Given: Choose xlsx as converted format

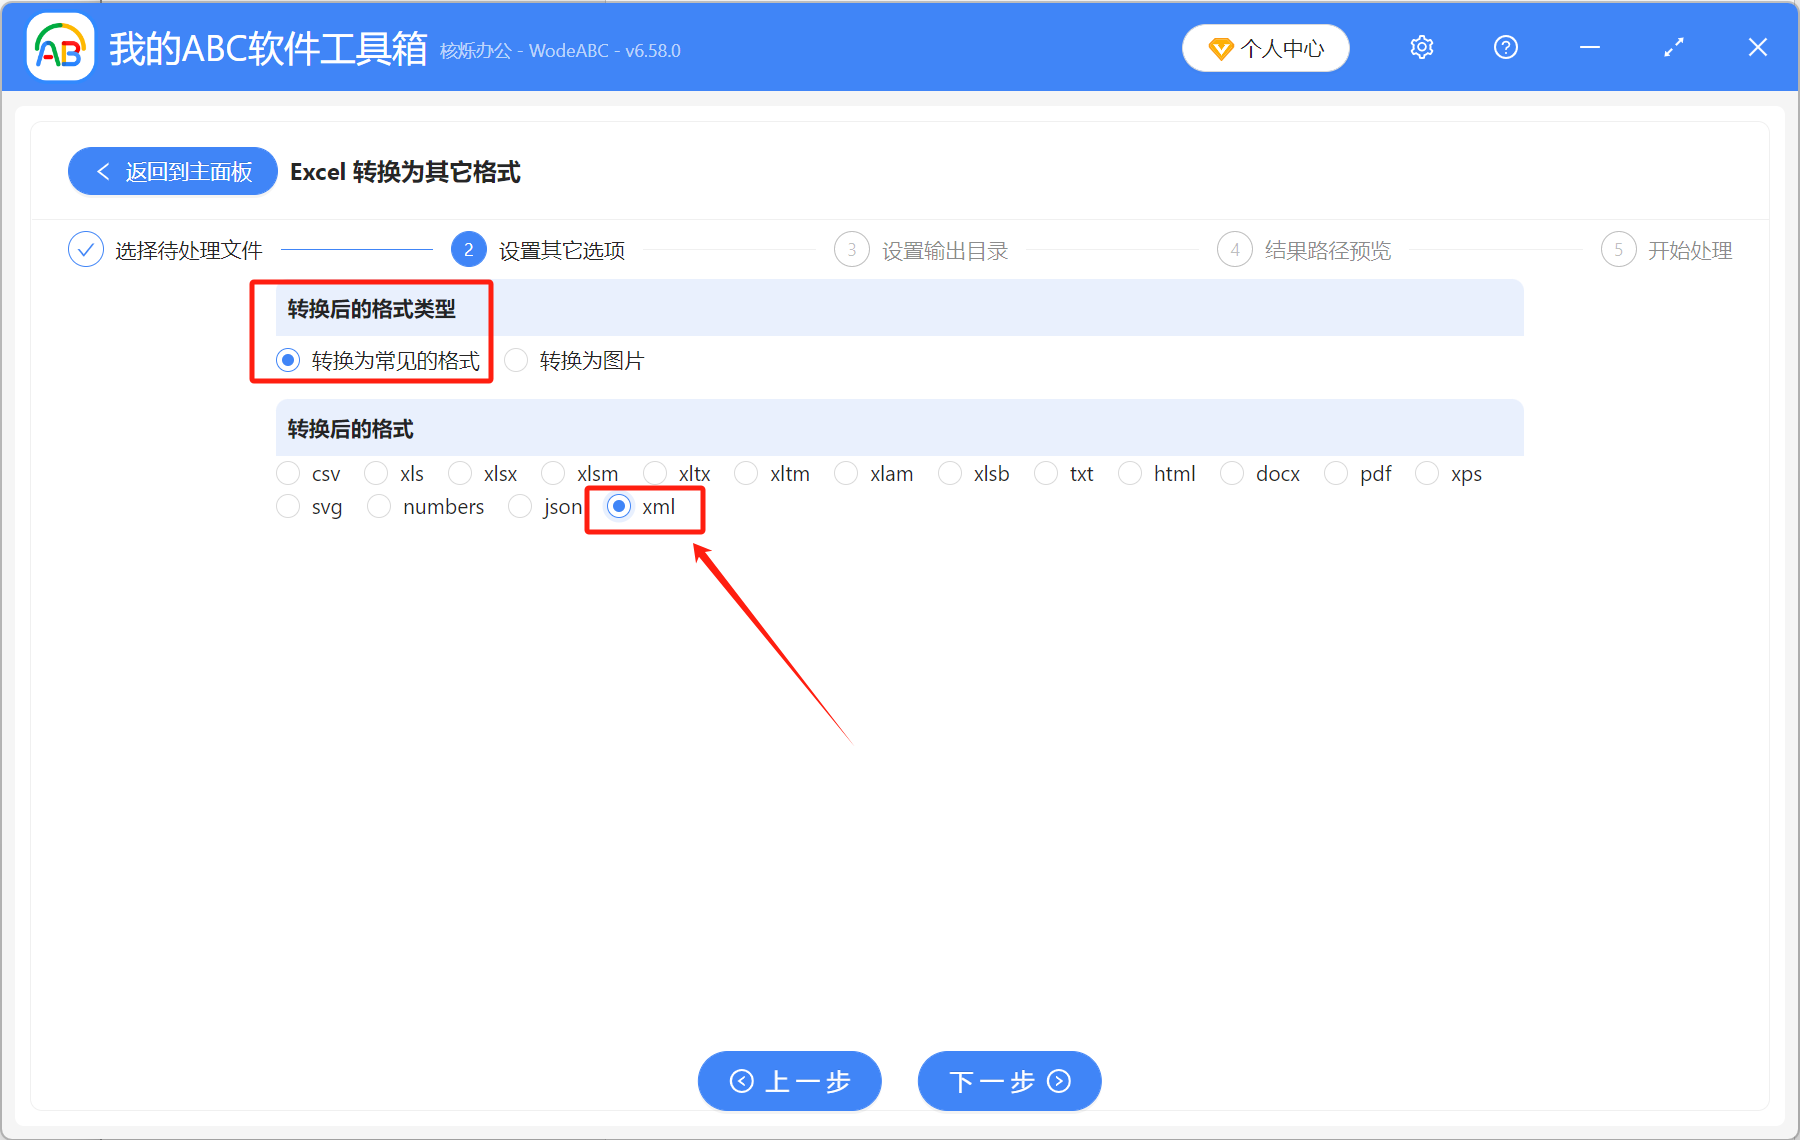Looking at the screenshot, I should click(460, 473).
